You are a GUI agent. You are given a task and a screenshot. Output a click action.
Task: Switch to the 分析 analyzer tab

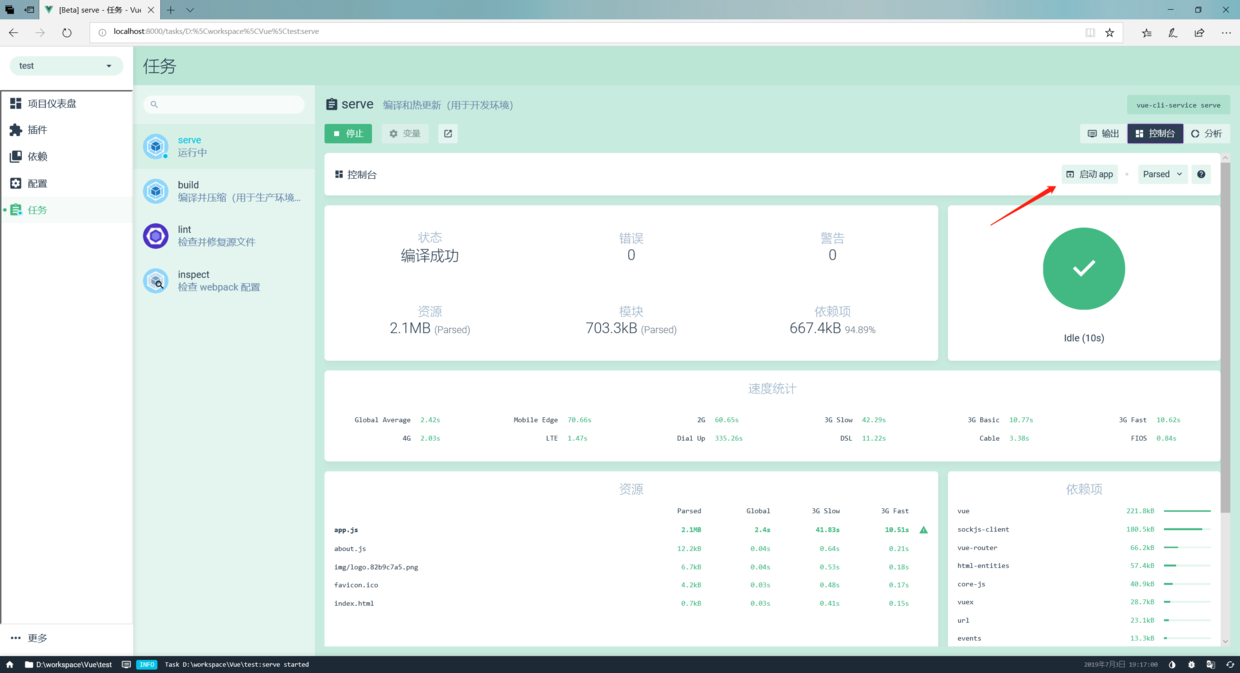[x=1206, y=133]
